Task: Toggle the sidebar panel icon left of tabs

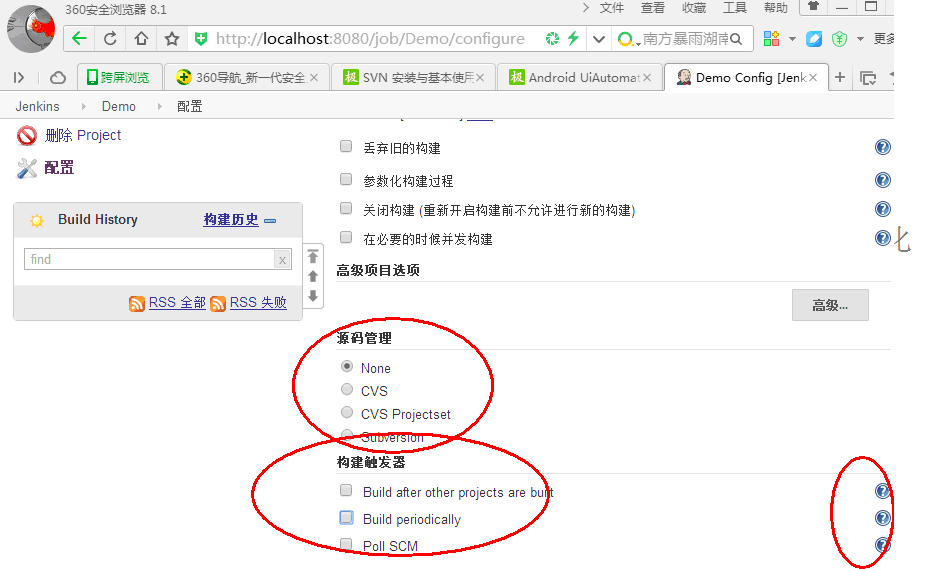Action: 19,78
